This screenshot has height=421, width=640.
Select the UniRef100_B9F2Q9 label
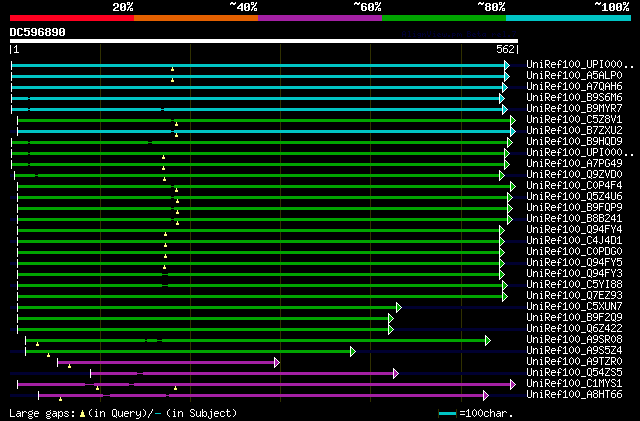click(x=574, y=318)
